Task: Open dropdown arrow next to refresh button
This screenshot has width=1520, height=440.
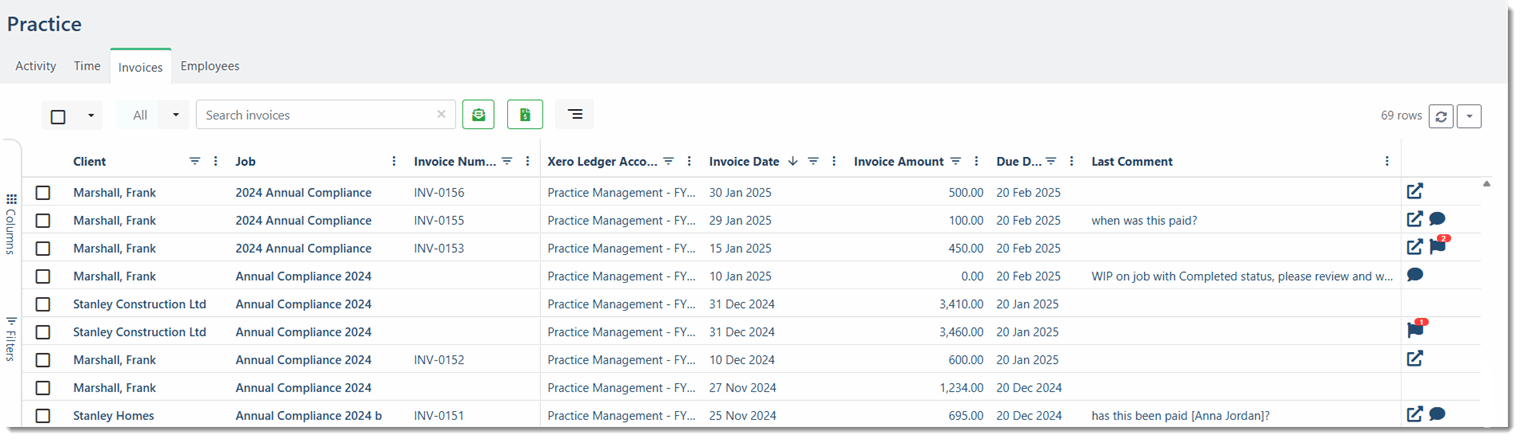Action: pos(1469,116)
